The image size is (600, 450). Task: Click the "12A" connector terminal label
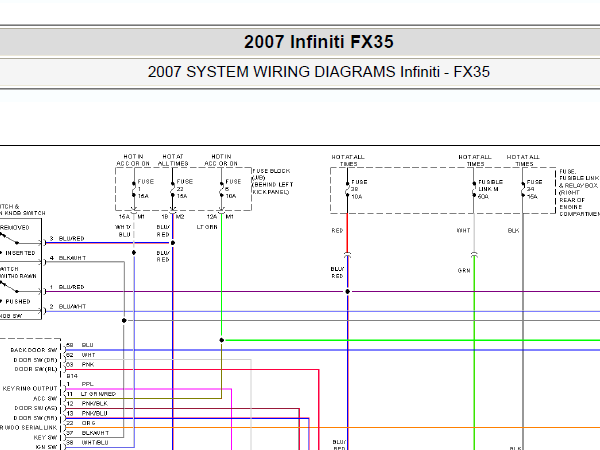(212, 217)
